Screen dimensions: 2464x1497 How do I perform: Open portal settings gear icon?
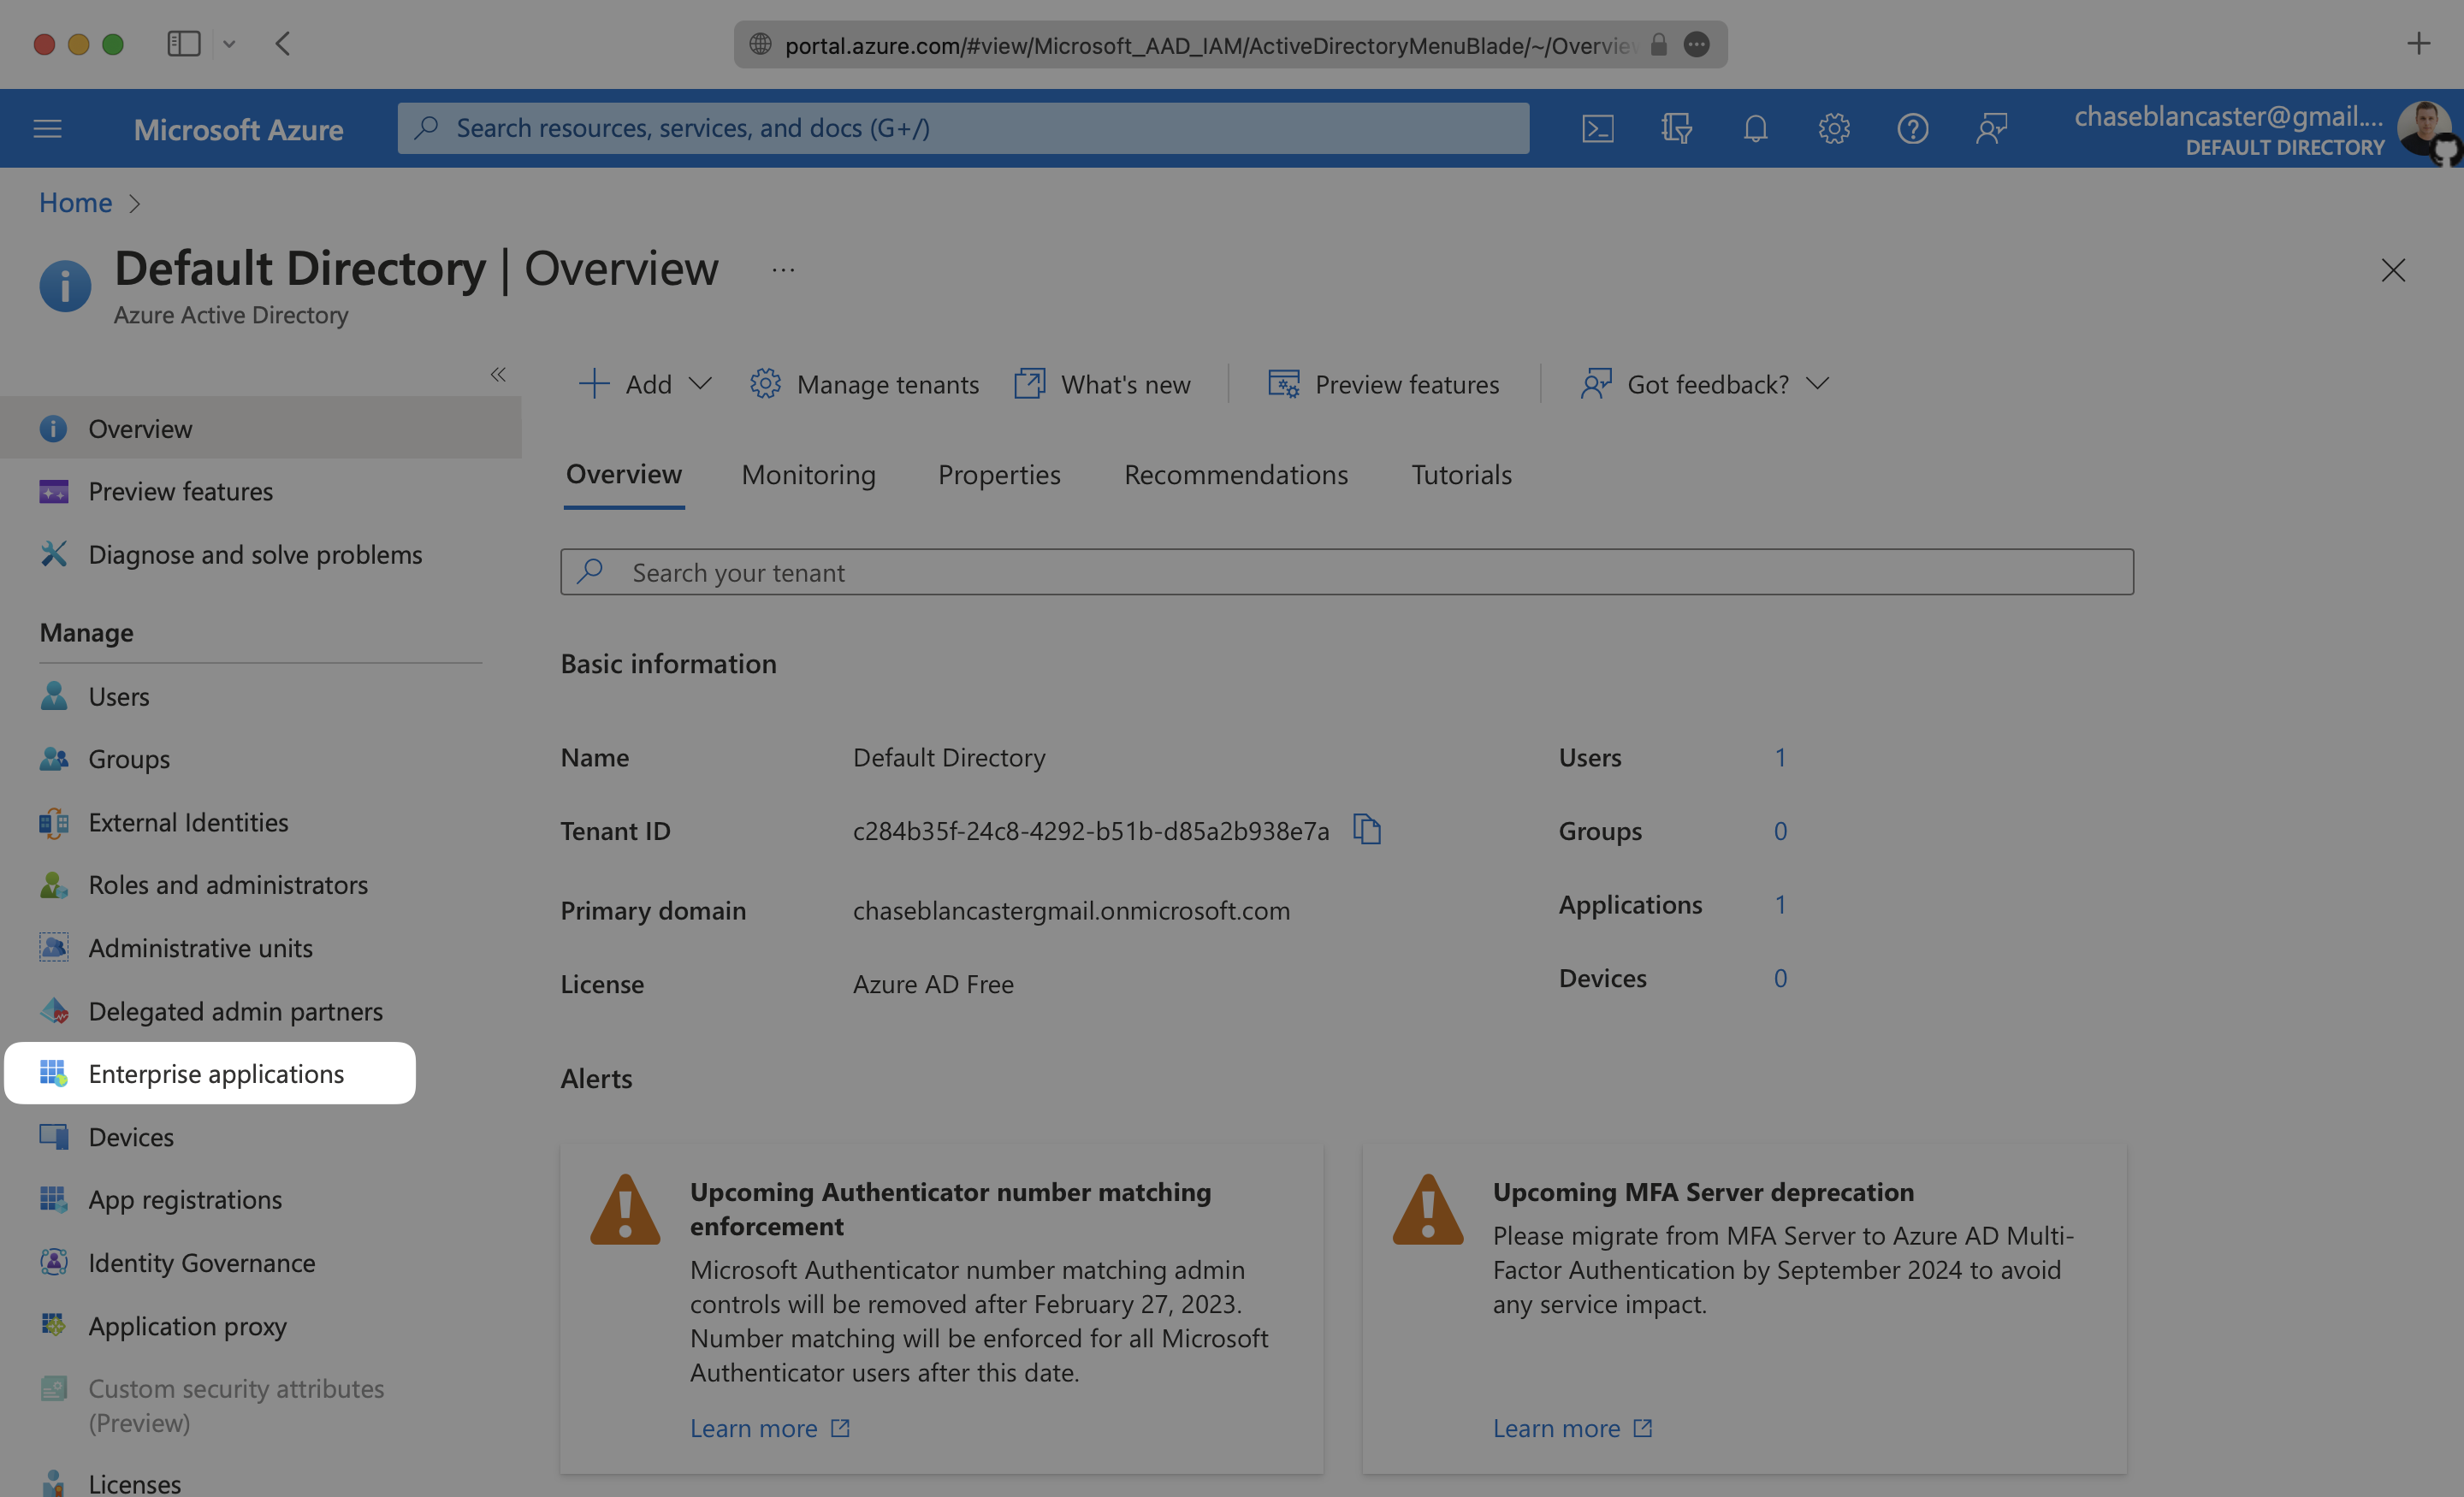click(1833, 128)
